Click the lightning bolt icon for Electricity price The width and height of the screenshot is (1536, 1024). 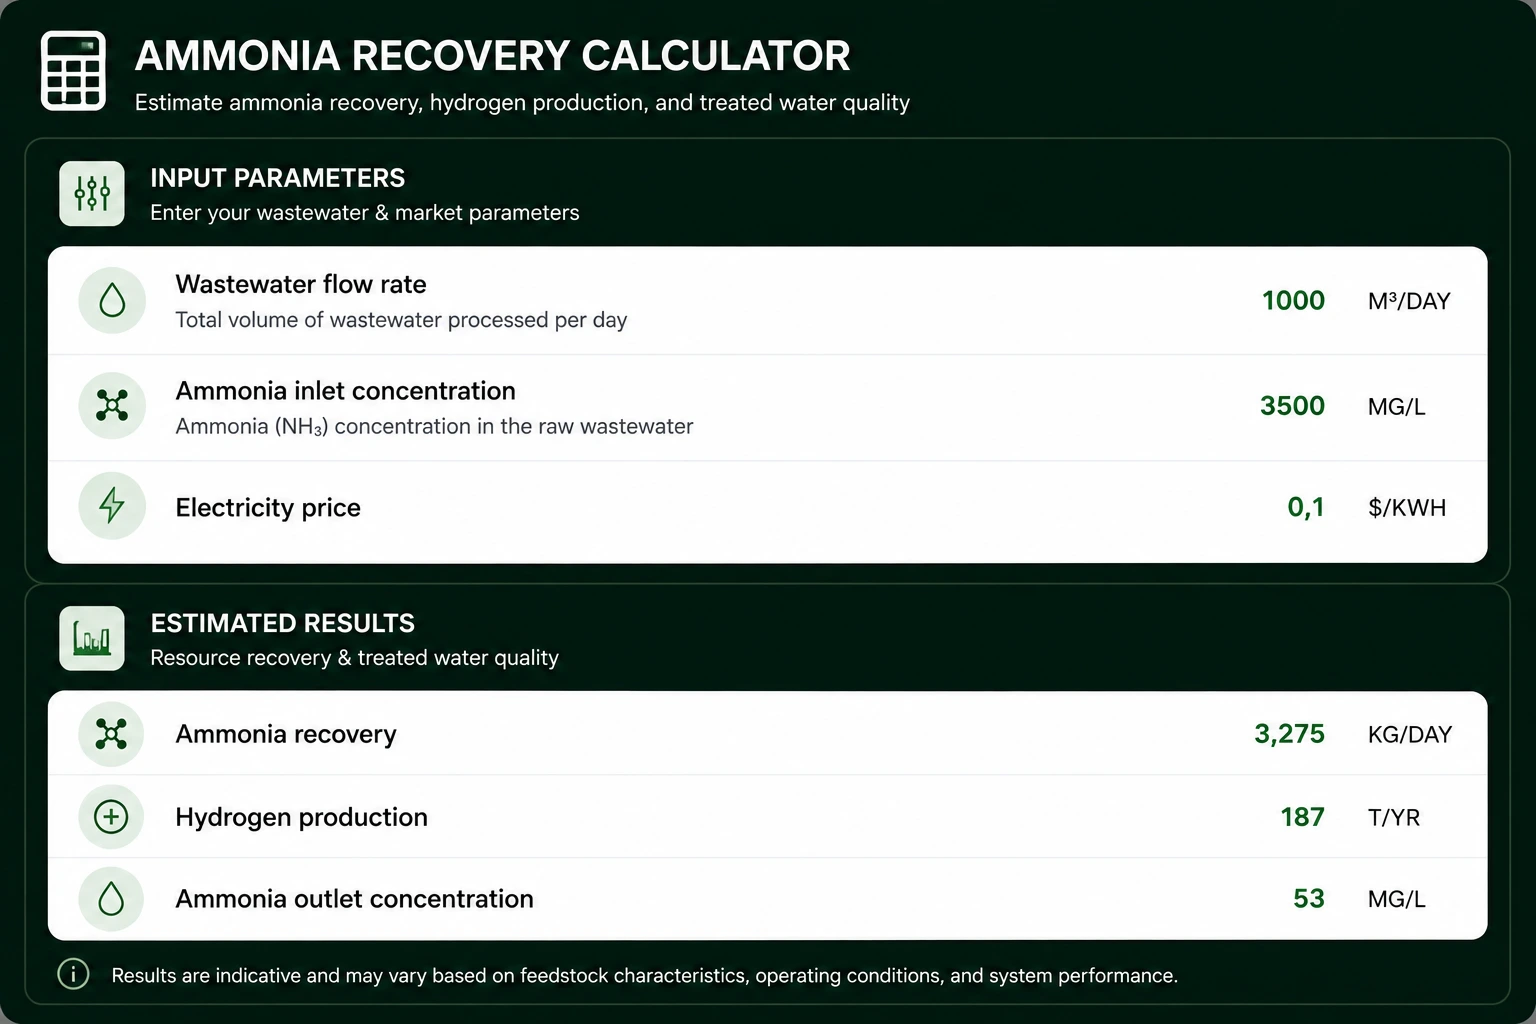tap(112, 506)
